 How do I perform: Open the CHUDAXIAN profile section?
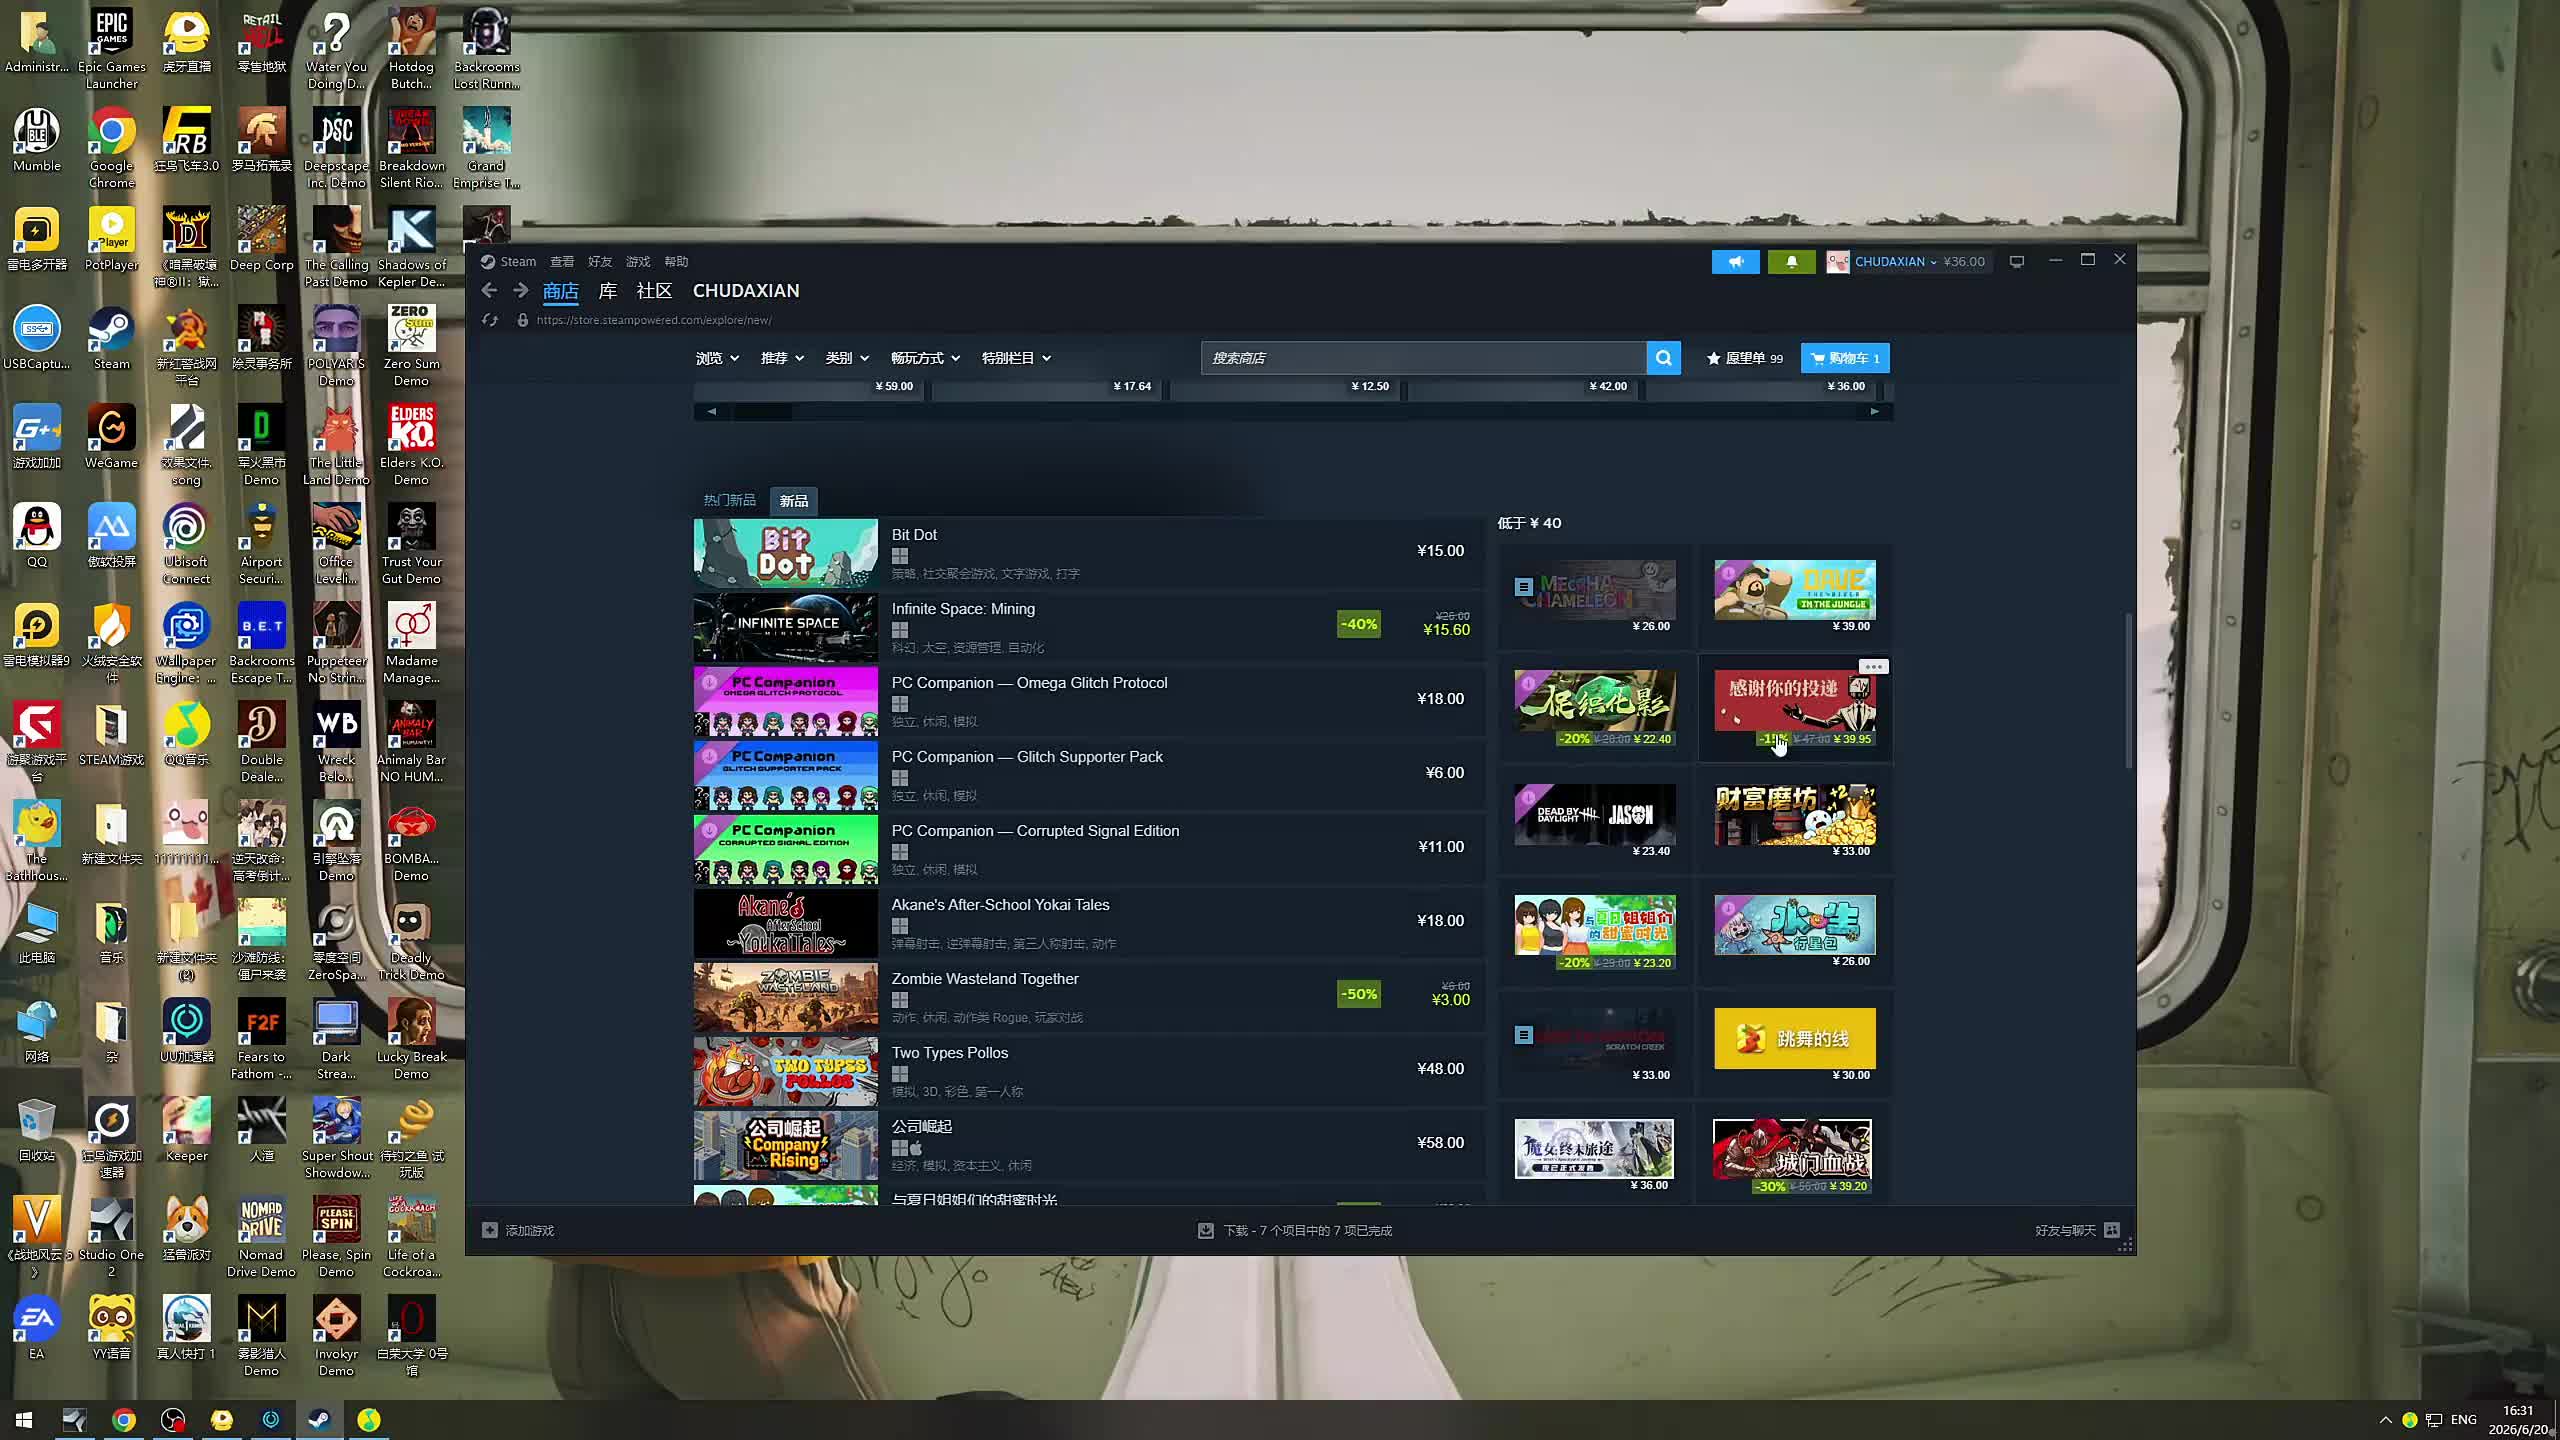pos(746,291)
